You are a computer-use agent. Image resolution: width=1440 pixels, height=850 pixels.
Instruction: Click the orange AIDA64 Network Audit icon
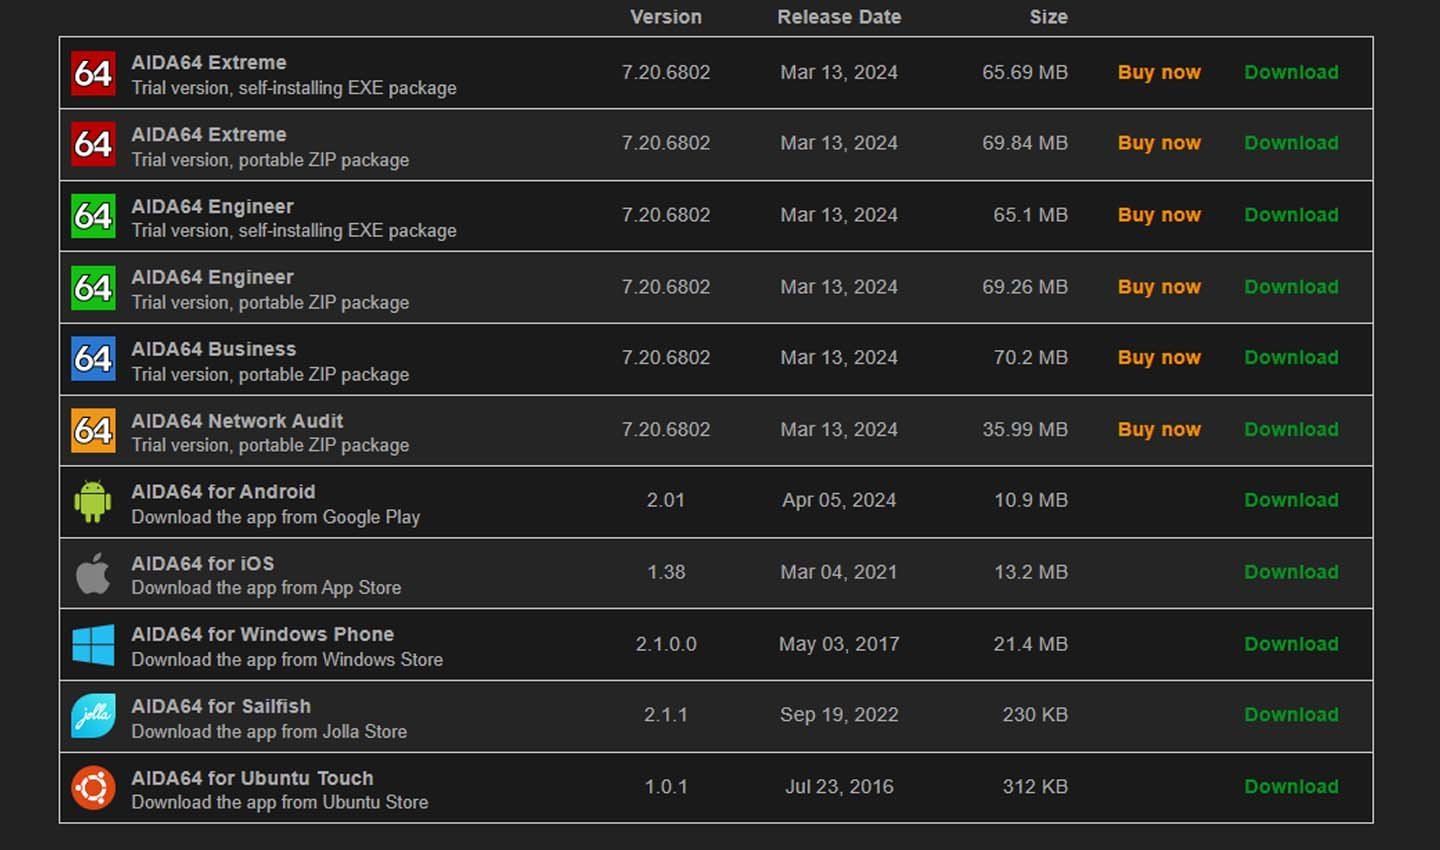point(93,430)
